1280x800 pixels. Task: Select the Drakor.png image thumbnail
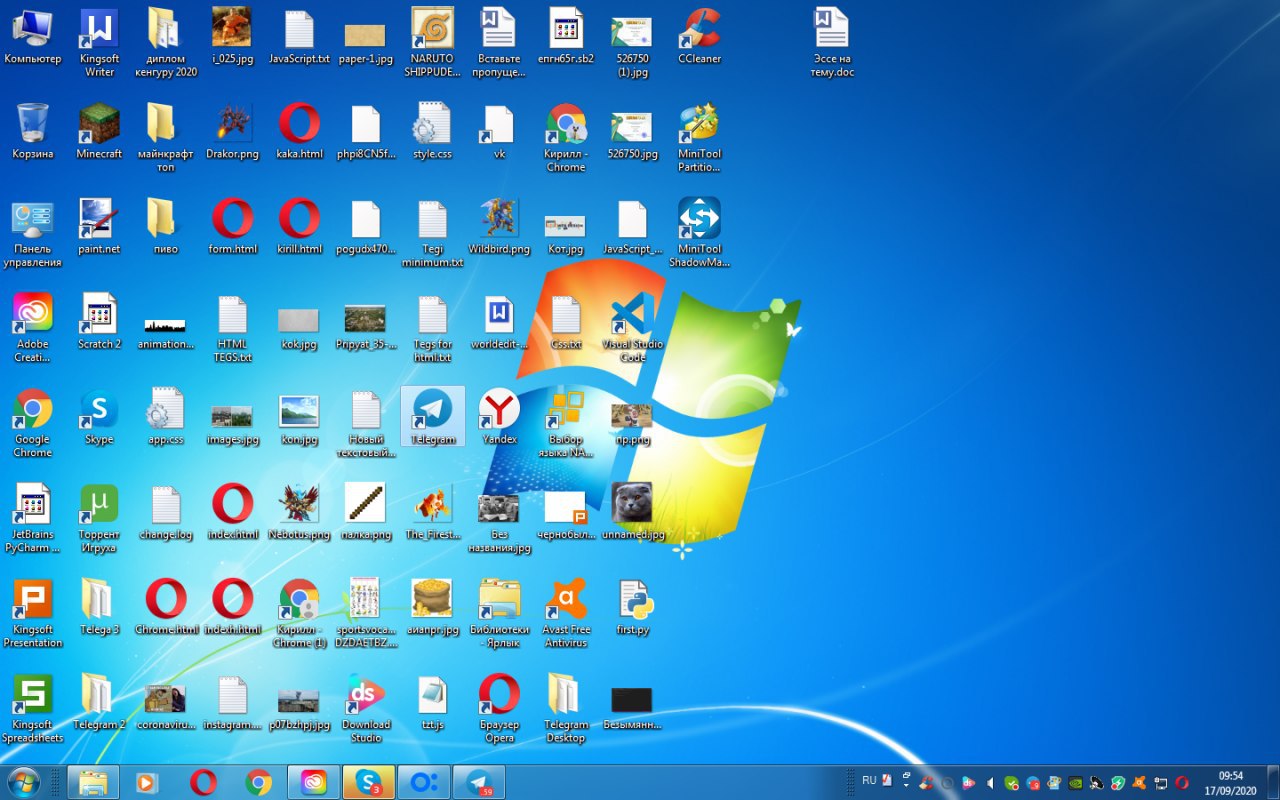click(232, 131)
